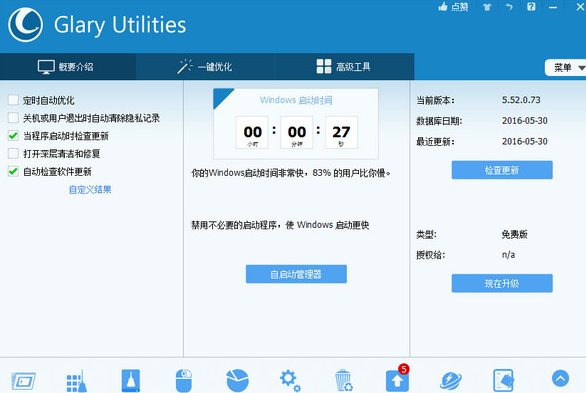Click the 现在升级 button
The width and height of the screenshot is (586, 393).
(502, 283)
